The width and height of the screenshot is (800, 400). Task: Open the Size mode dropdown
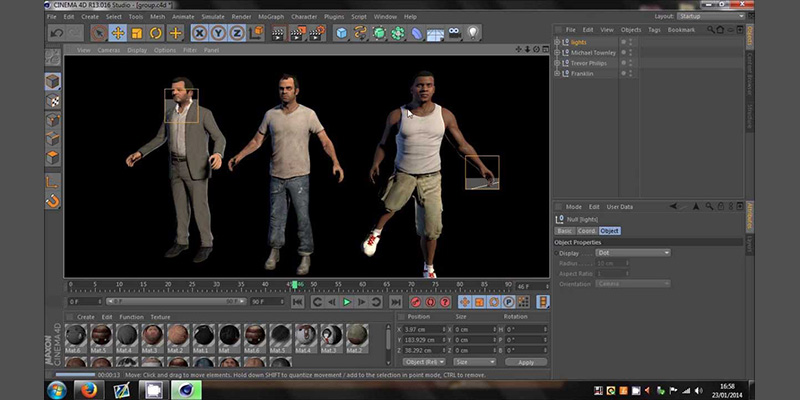coord(475,362)
